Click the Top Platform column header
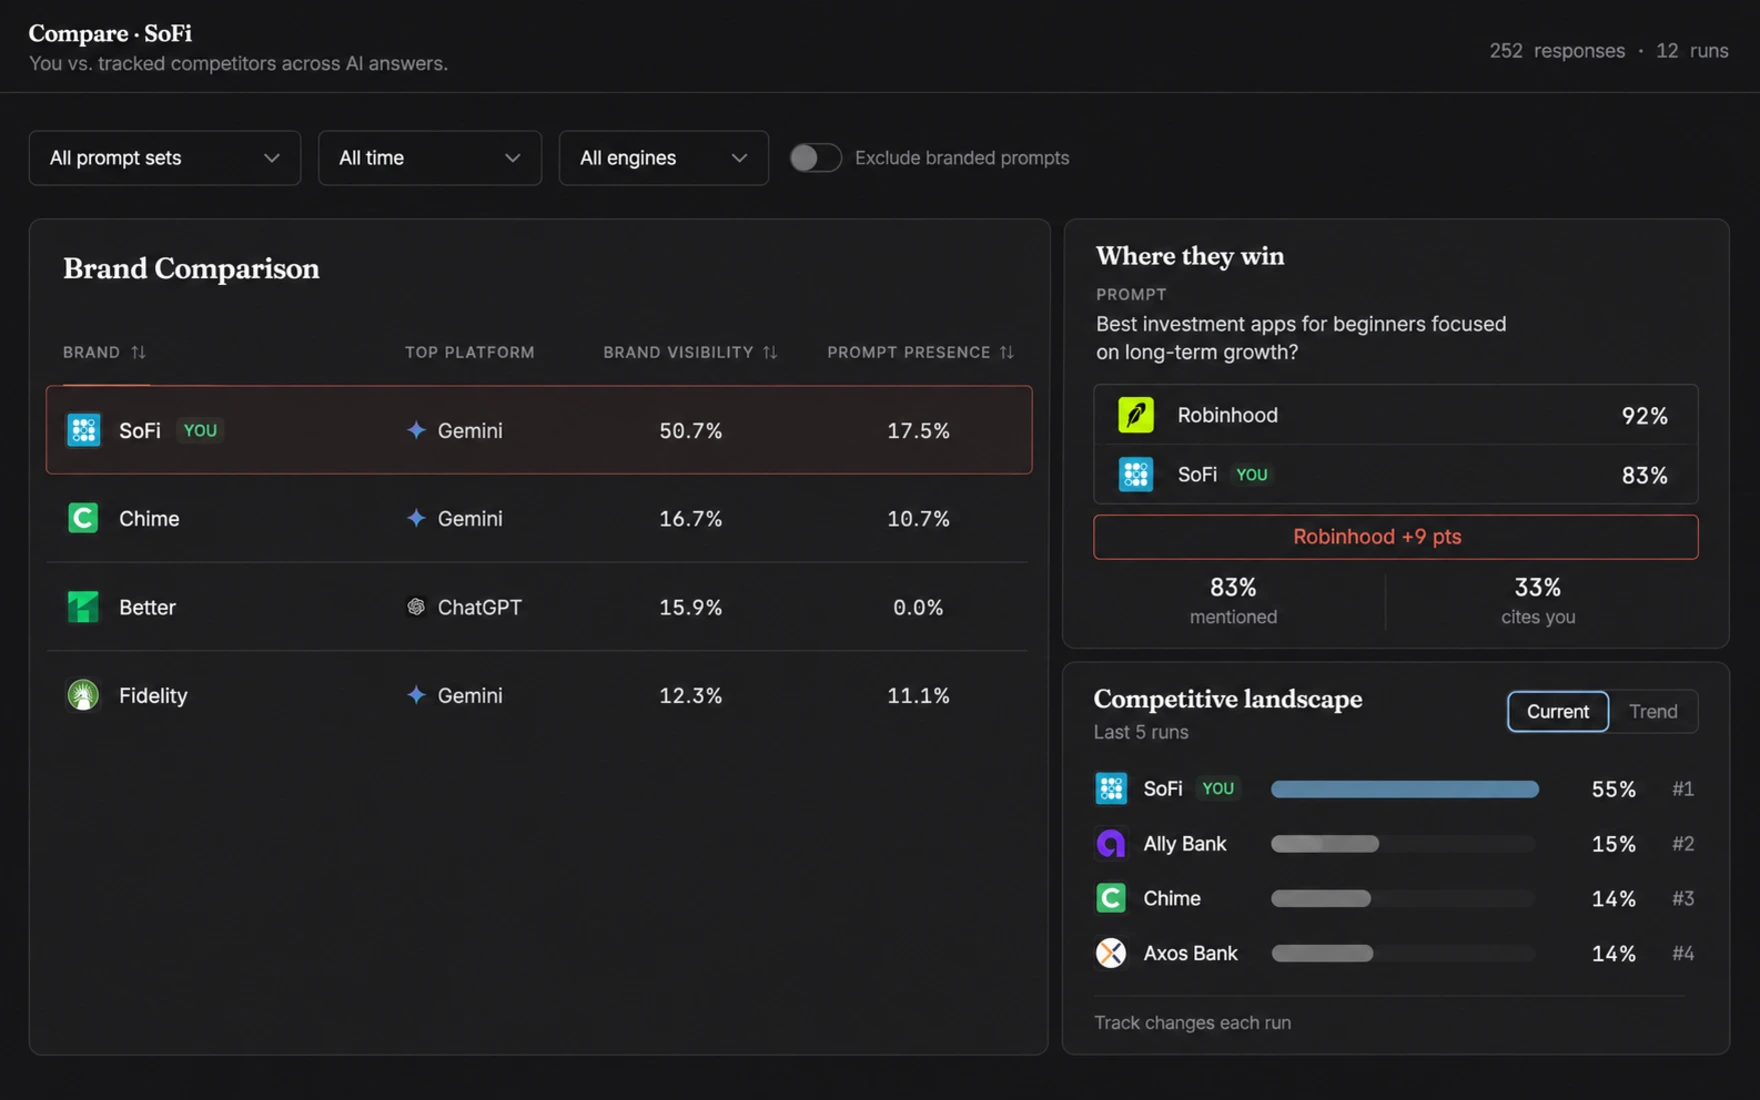This screenshot has height=1100, width=1760. [470, 352]
